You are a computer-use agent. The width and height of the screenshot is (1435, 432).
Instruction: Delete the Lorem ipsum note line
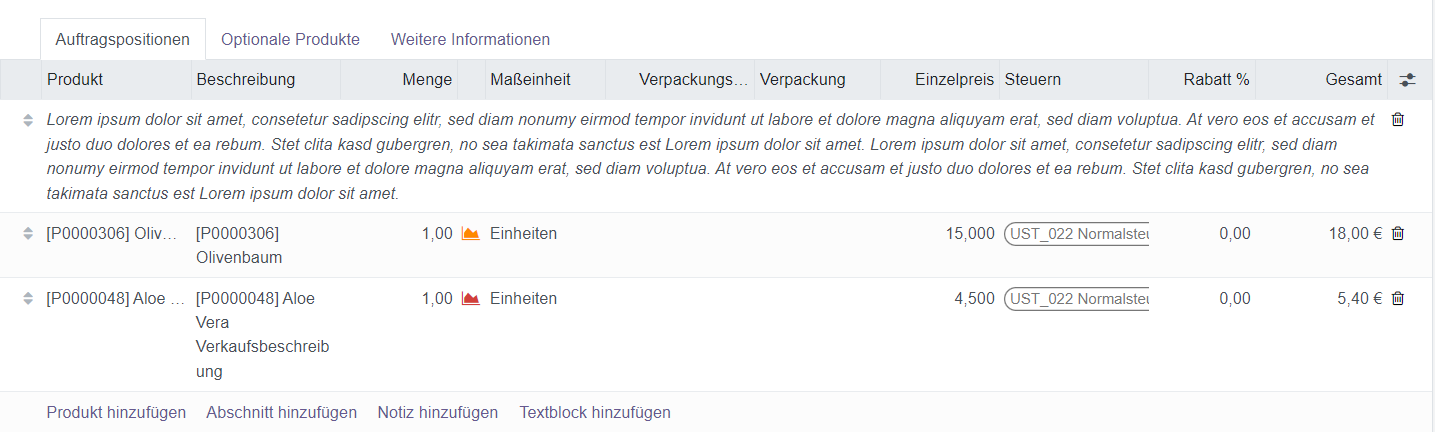tap(1398, 120)
